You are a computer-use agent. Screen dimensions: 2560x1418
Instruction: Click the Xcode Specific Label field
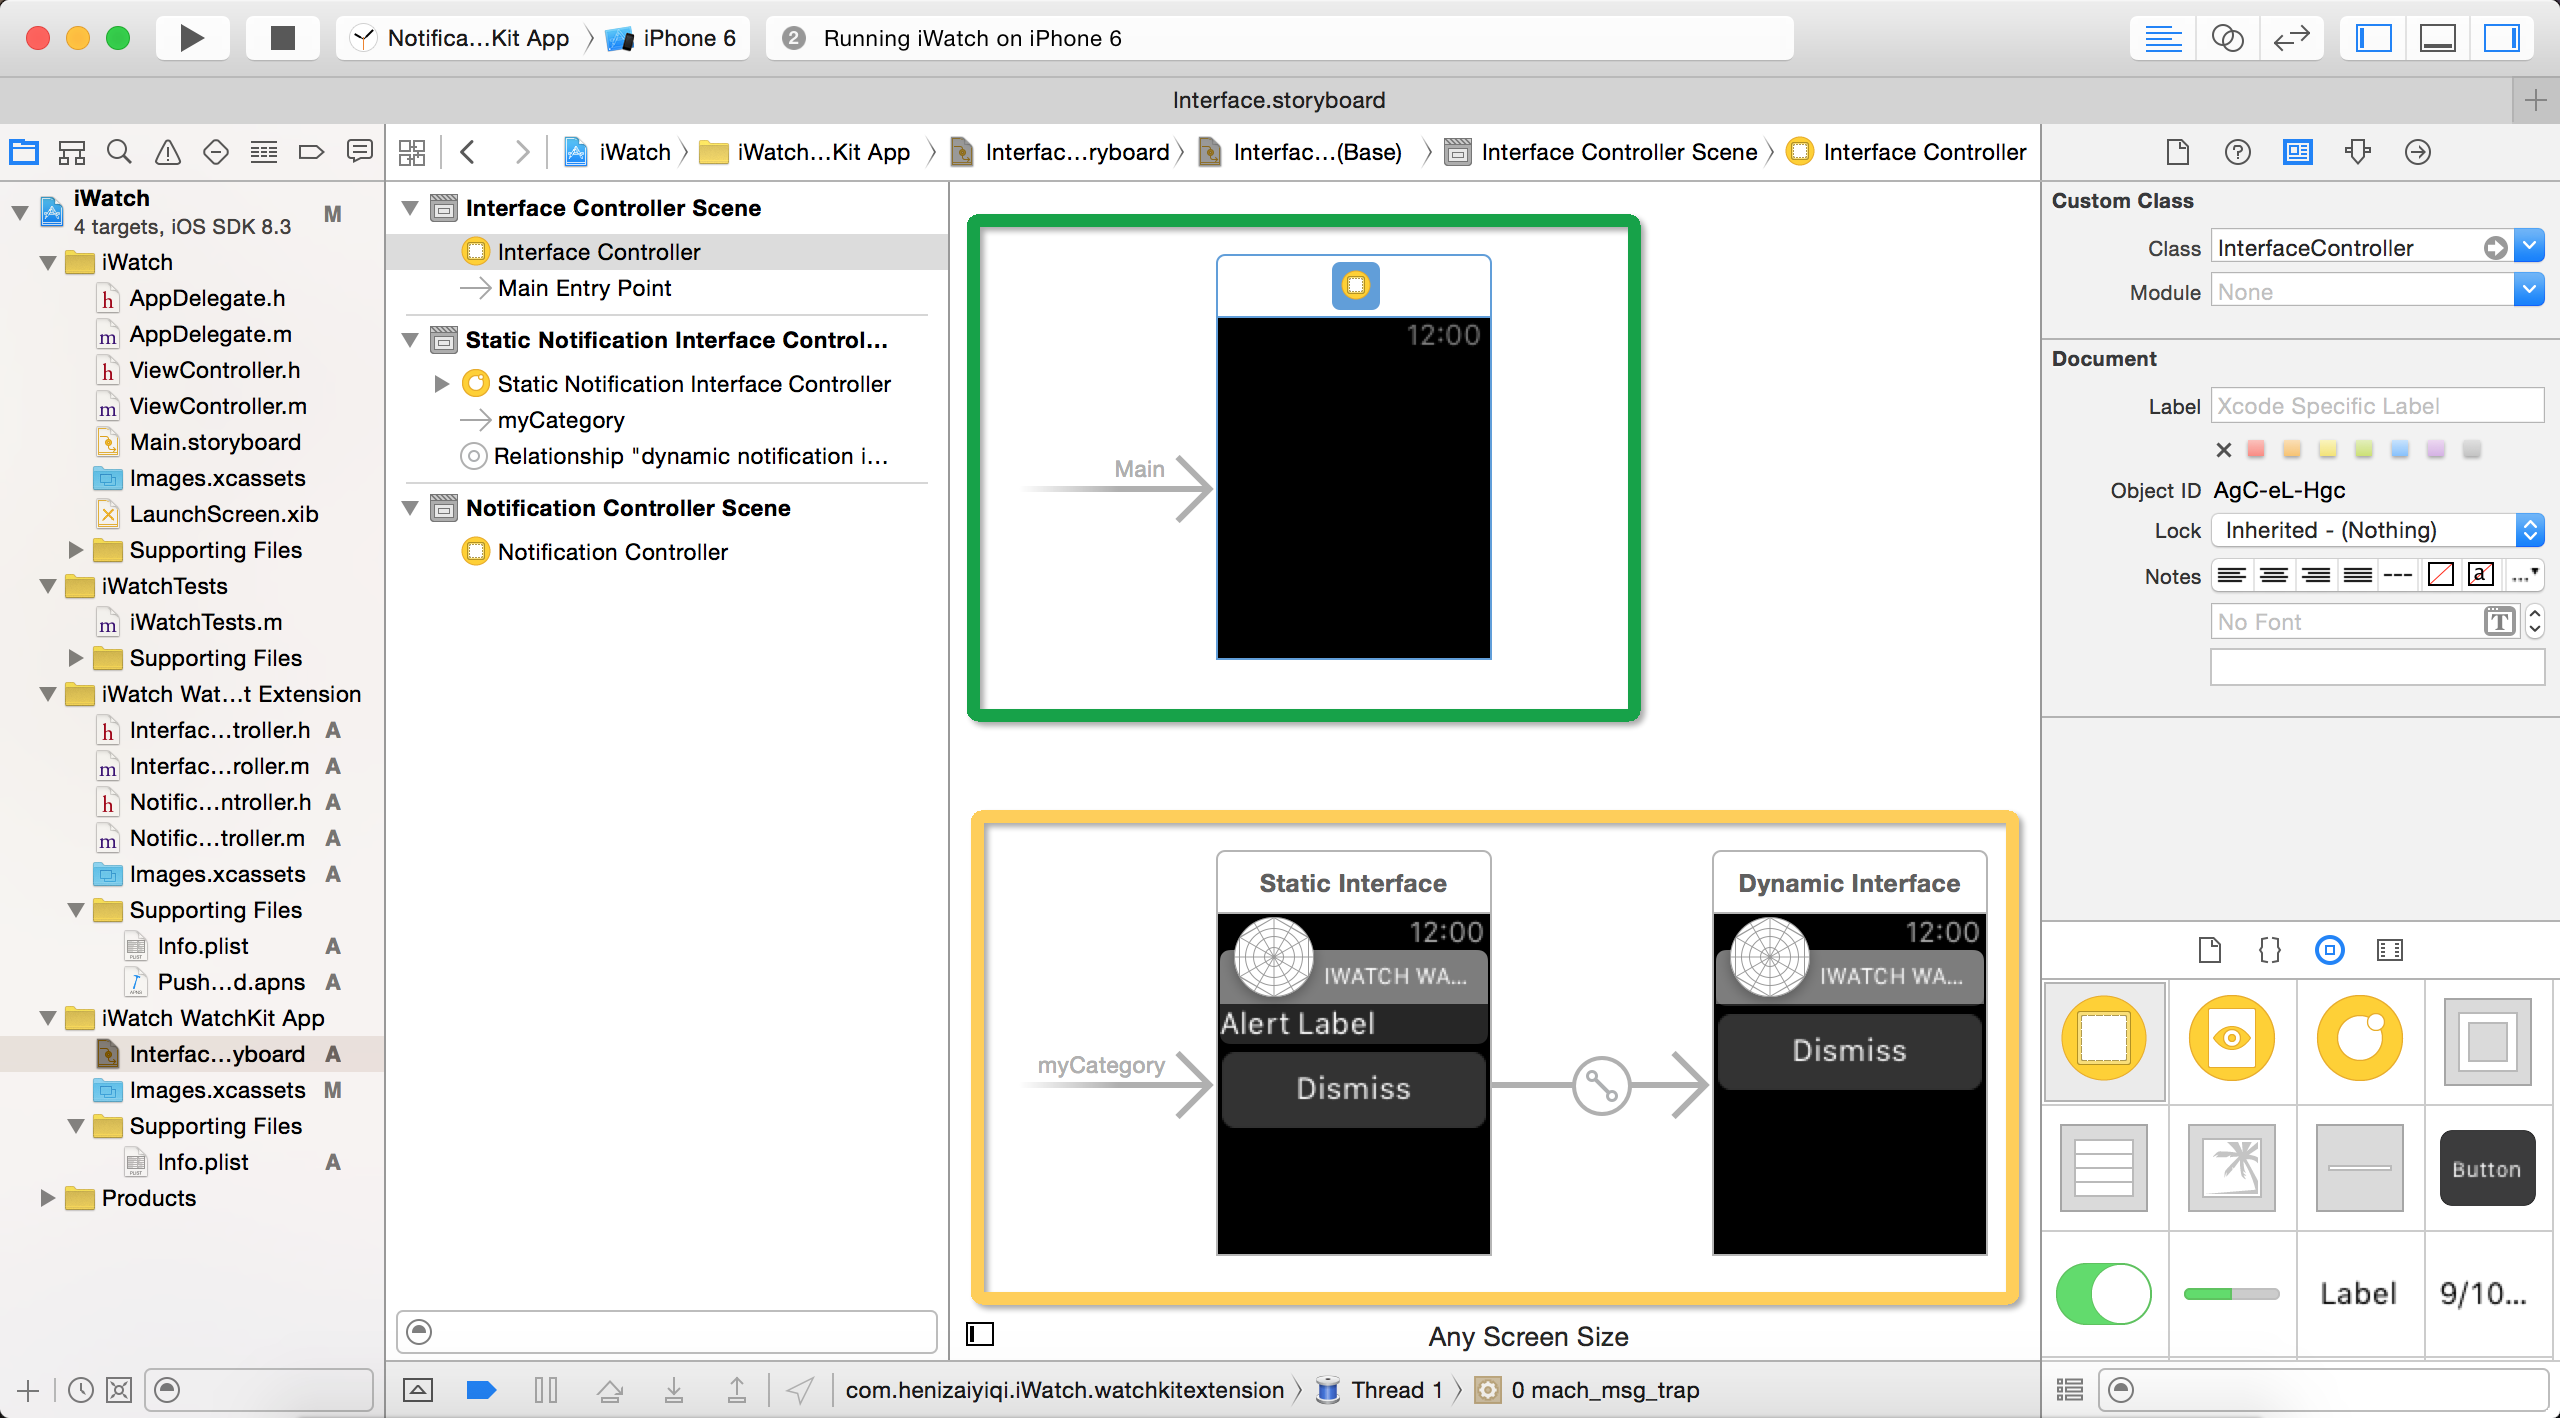click(2378, 406)
